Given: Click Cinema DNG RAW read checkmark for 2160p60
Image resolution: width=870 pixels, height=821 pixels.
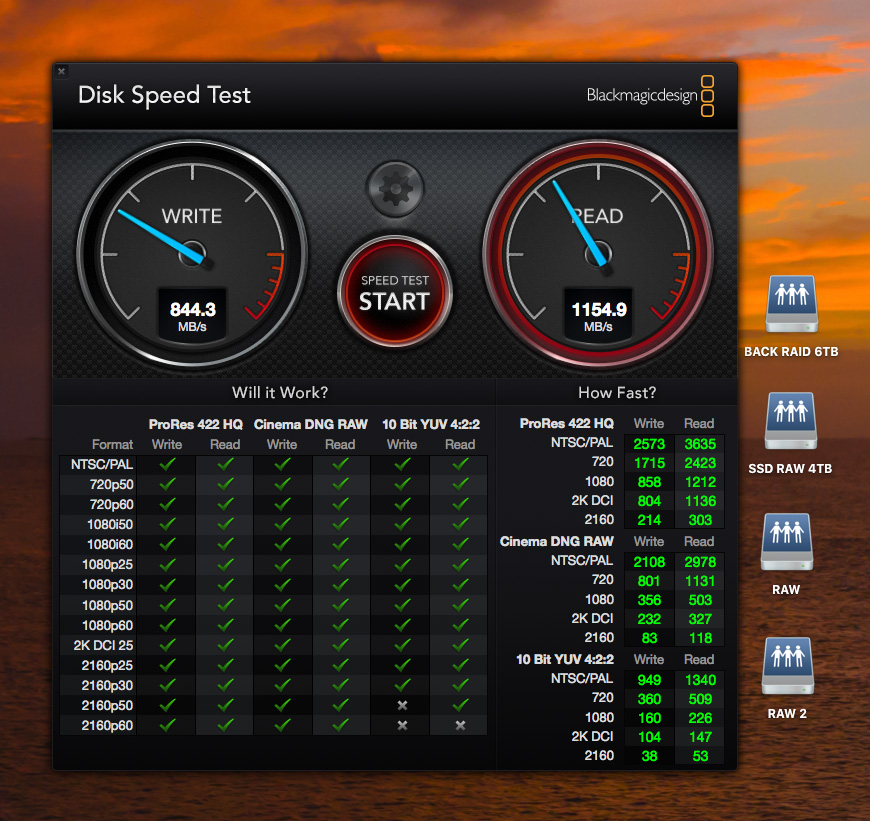Looking at the screenshot, I should (x=340, y=725).
